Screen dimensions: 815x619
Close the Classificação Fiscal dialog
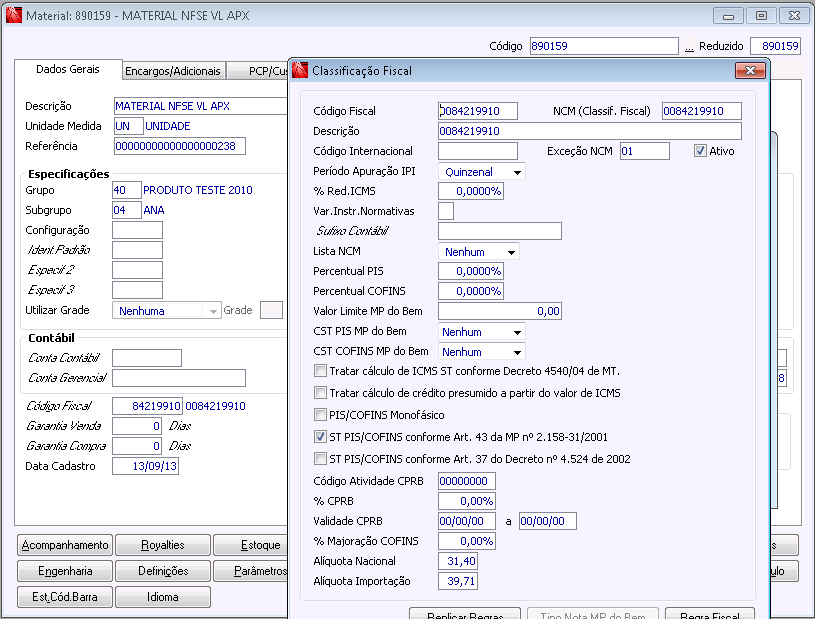point(750,71)
